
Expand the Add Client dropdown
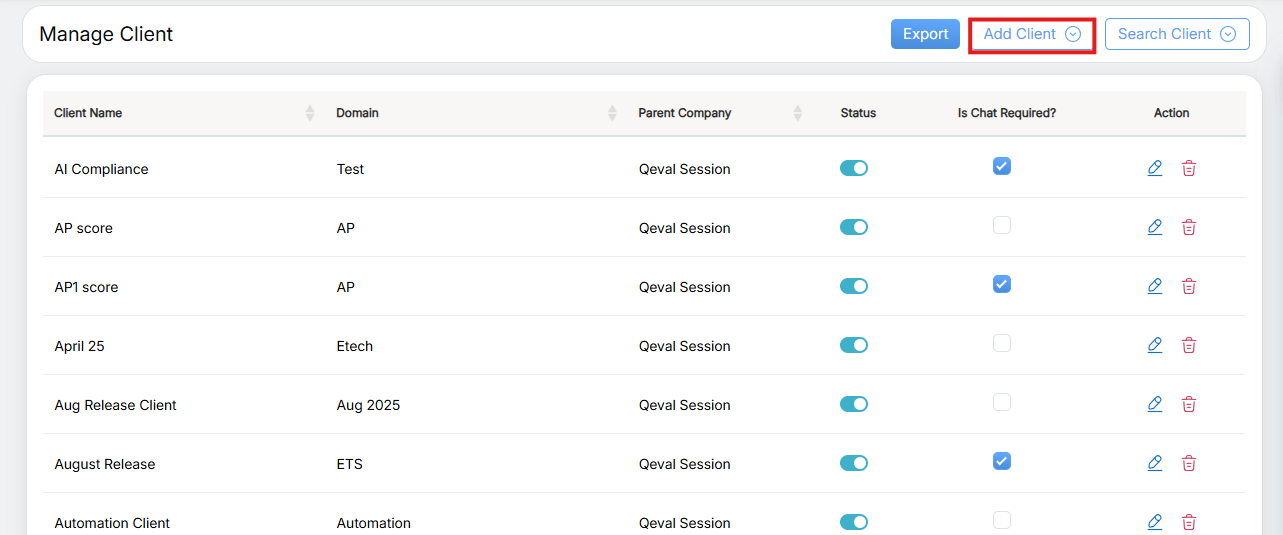pyautogui.click(x=1031, y=34)
